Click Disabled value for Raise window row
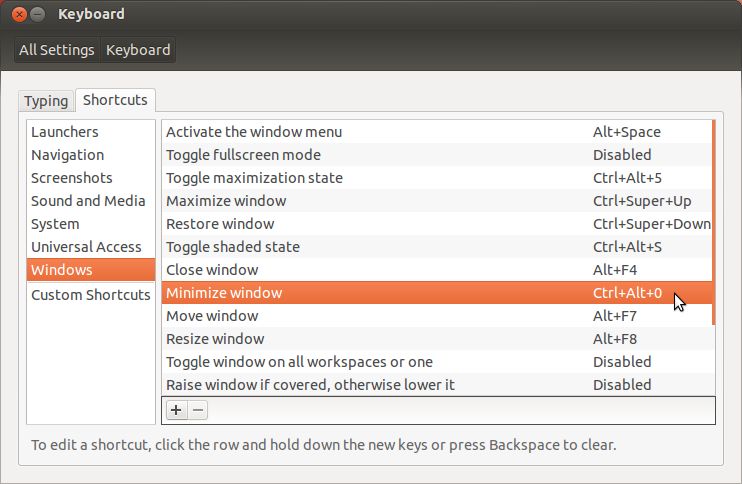This screenshot has height=484, width=742. click(622, 385)
